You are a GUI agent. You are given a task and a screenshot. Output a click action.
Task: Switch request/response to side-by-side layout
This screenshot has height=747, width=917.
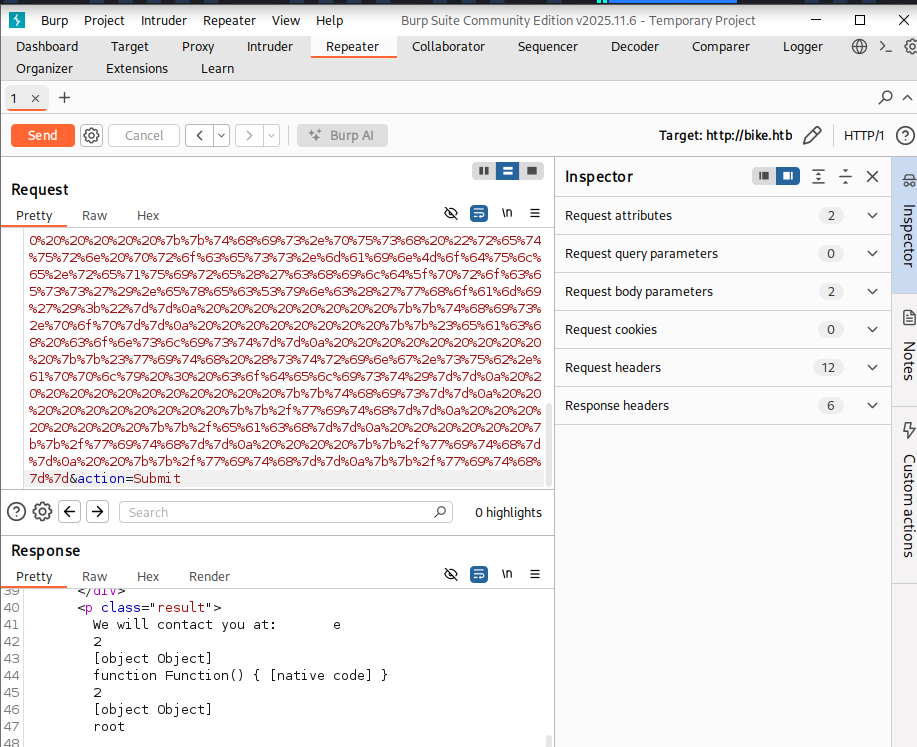484,171
